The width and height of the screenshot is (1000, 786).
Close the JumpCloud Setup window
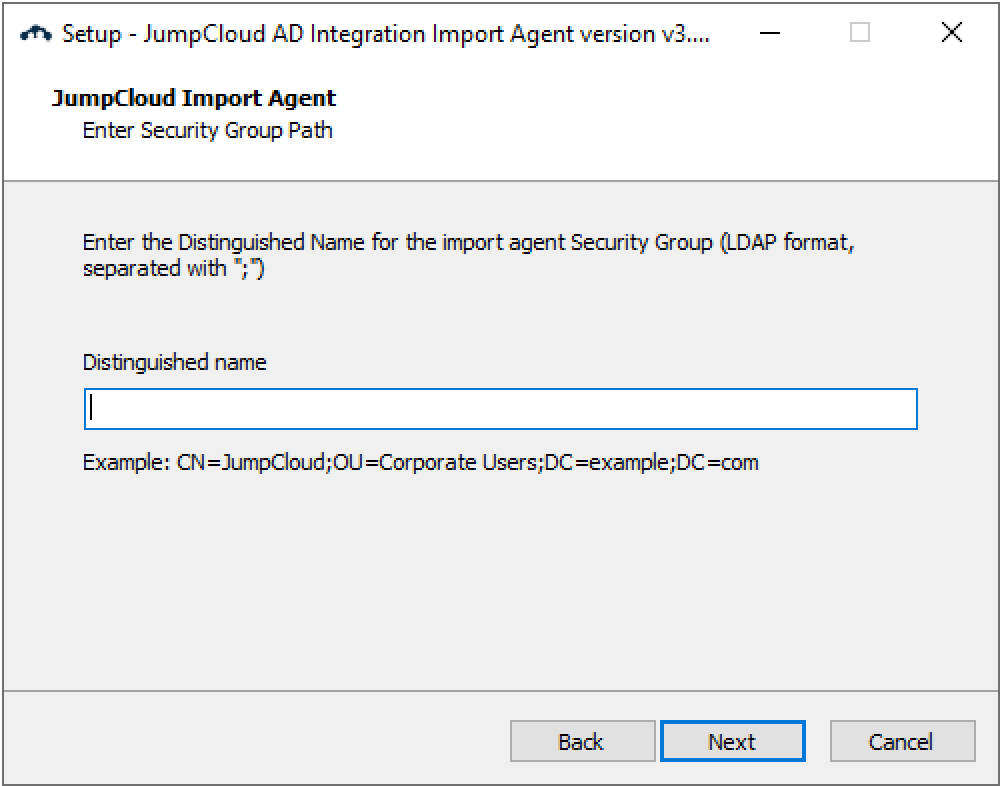[x=952, y=33]
